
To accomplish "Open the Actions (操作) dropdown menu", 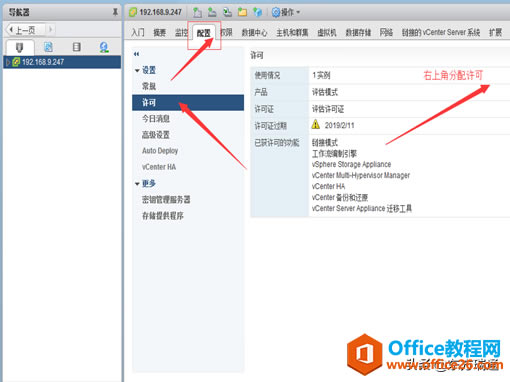I will pos(286,13).
